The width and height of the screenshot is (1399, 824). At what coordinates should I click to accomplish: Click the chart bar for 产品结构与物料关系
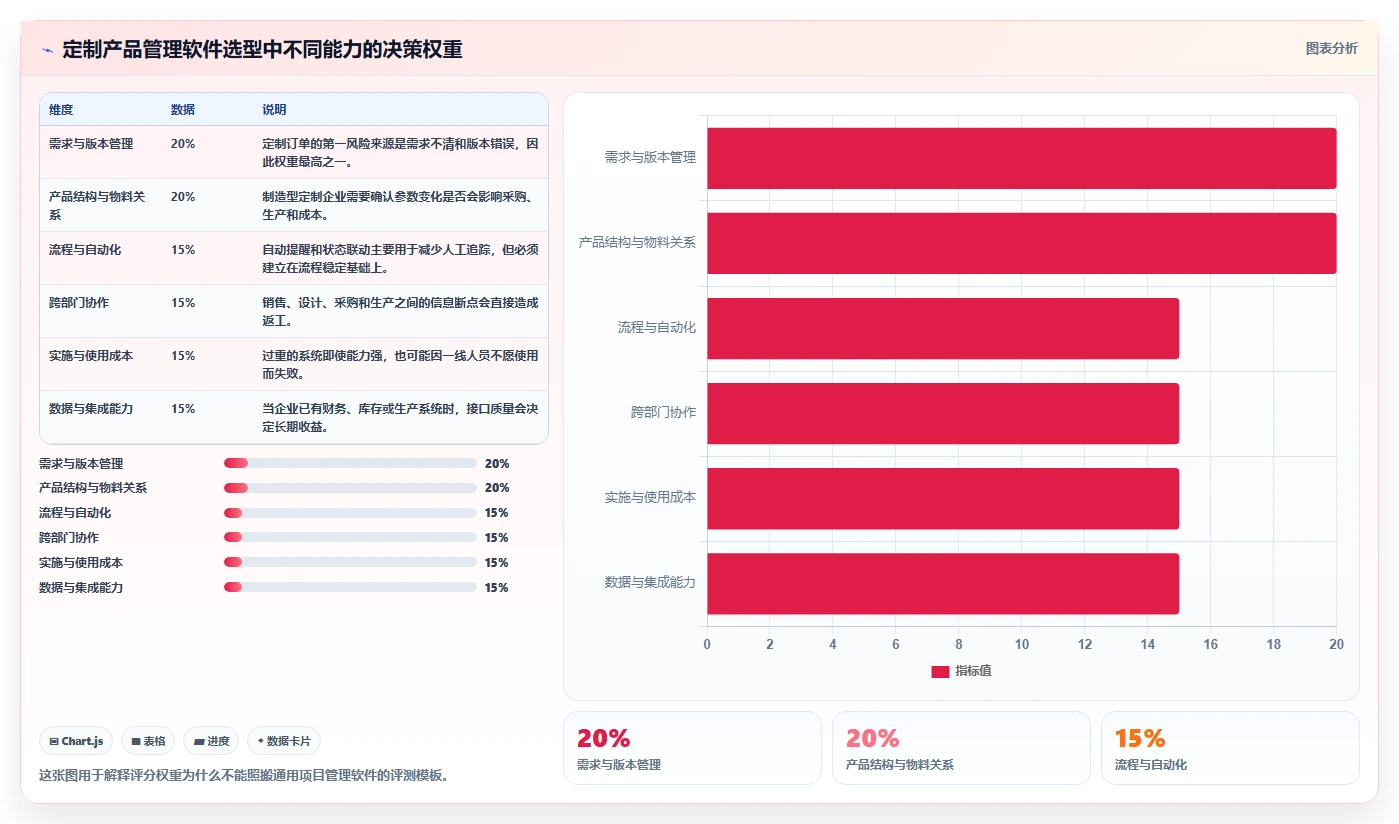pyautogui.click(x=1021, y=243)
